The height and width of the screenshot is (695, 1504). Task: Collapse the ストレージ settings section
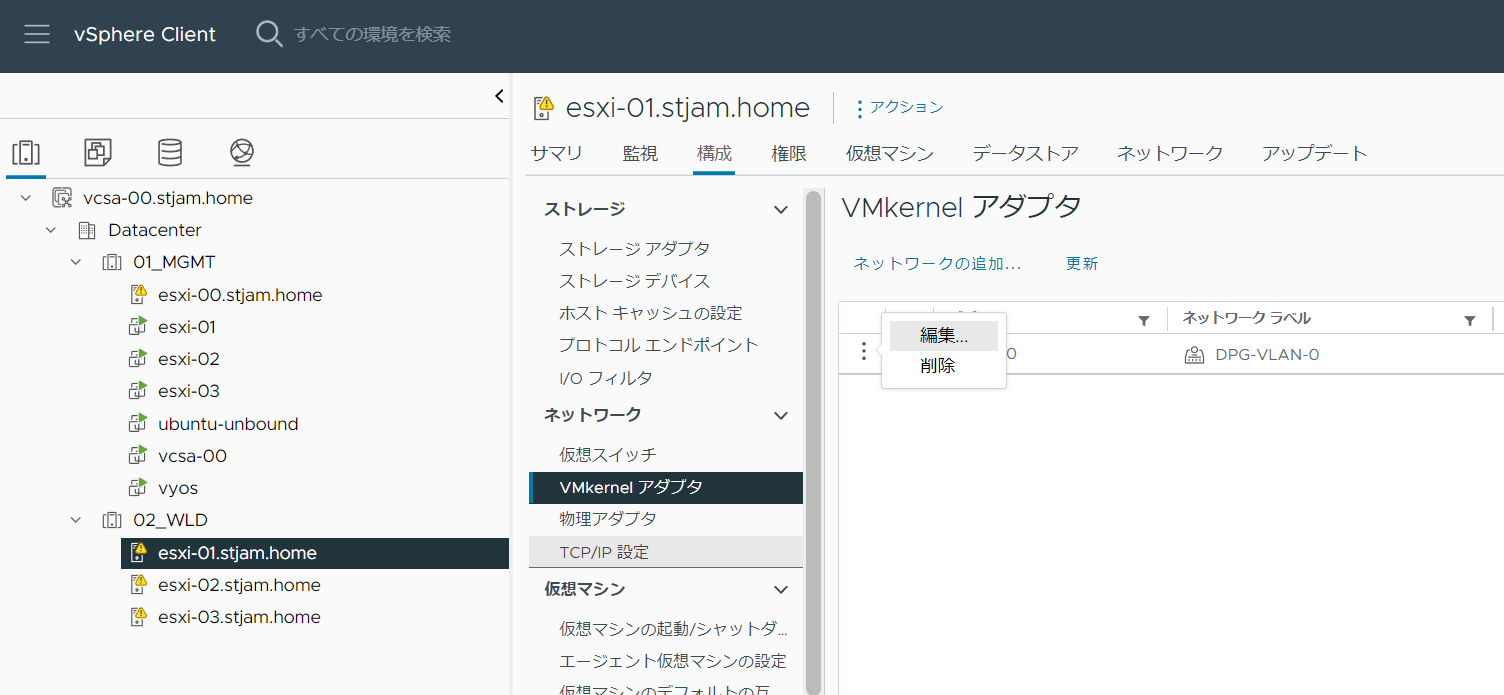(781, 209)
